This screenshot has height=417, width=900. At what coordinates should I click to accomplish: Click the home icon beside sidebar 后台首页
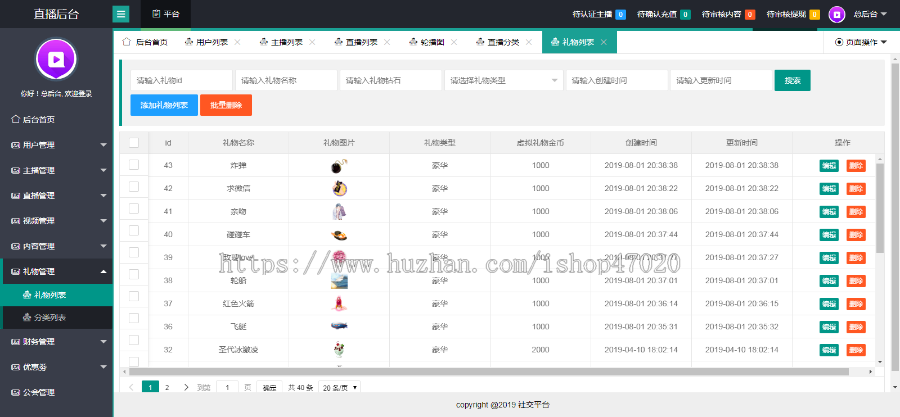click(15, 119)
